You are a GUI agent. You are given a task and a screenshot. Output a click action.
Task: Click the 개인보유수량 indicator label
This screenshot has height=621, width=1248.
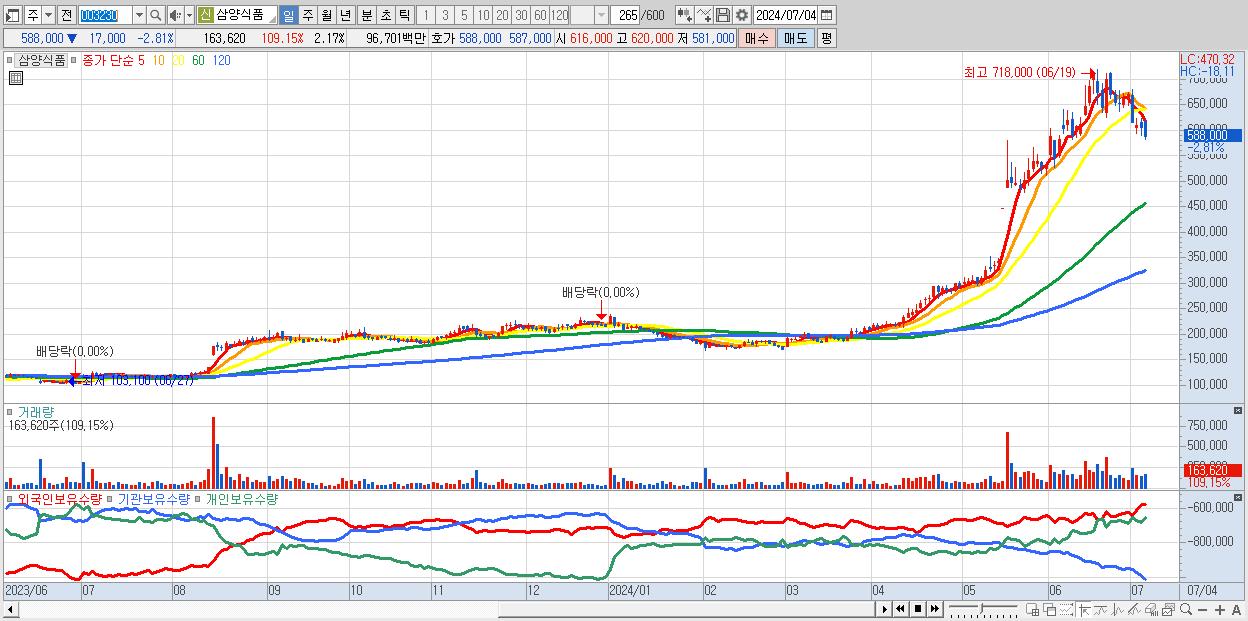pos(242,498)
